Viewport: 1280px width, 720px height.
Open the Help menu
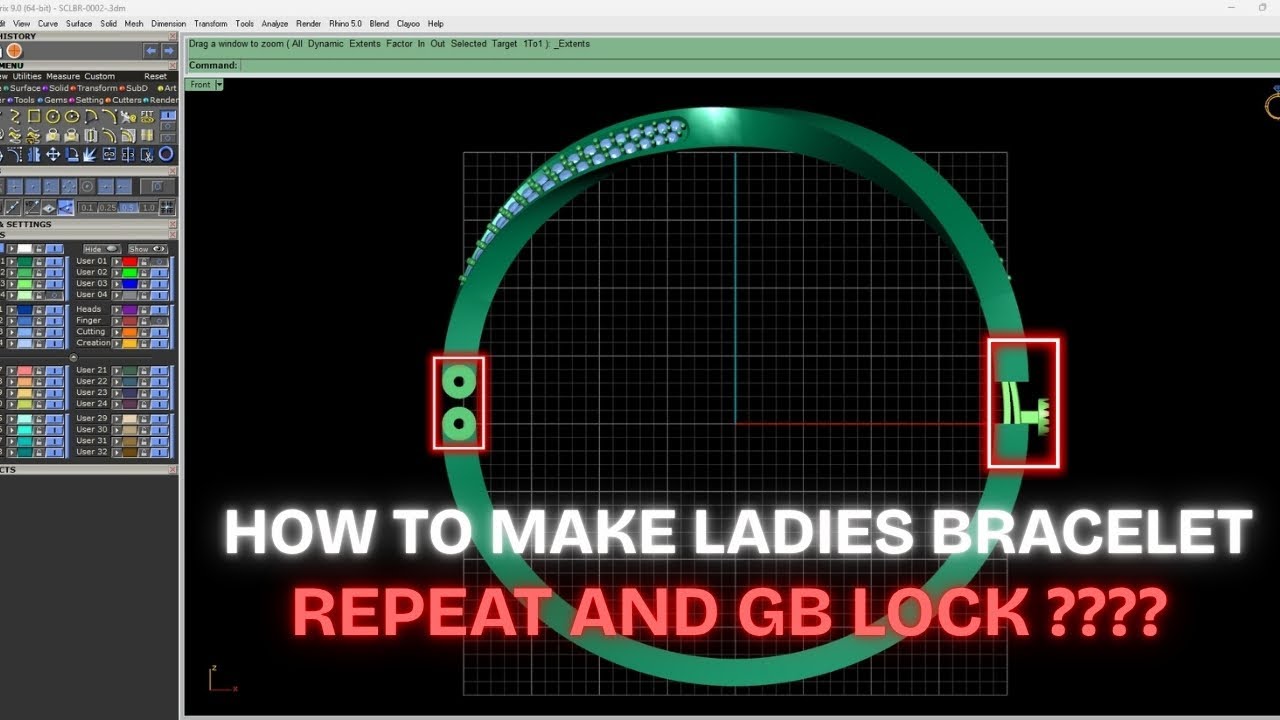(435, 23)
